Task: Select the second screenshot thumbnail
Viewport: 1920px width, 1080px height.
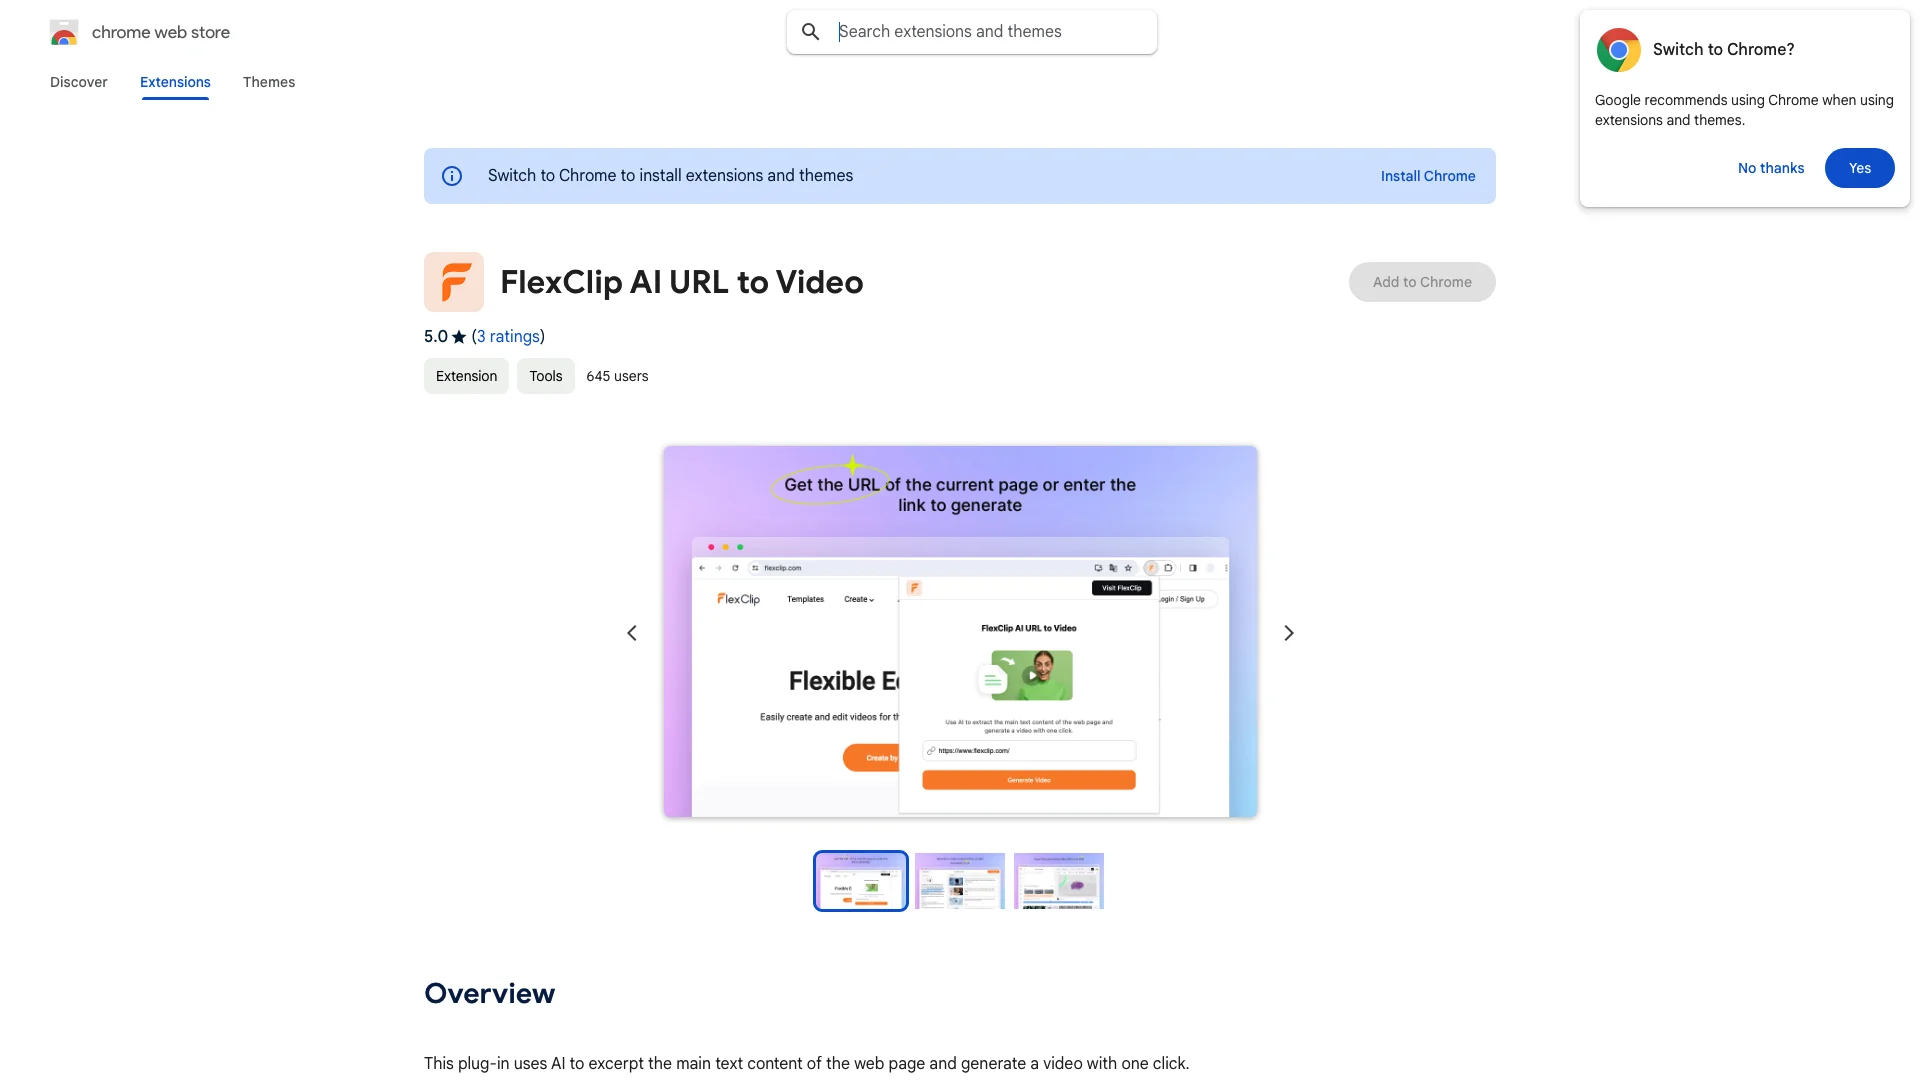Action: [x=959, y=880]
